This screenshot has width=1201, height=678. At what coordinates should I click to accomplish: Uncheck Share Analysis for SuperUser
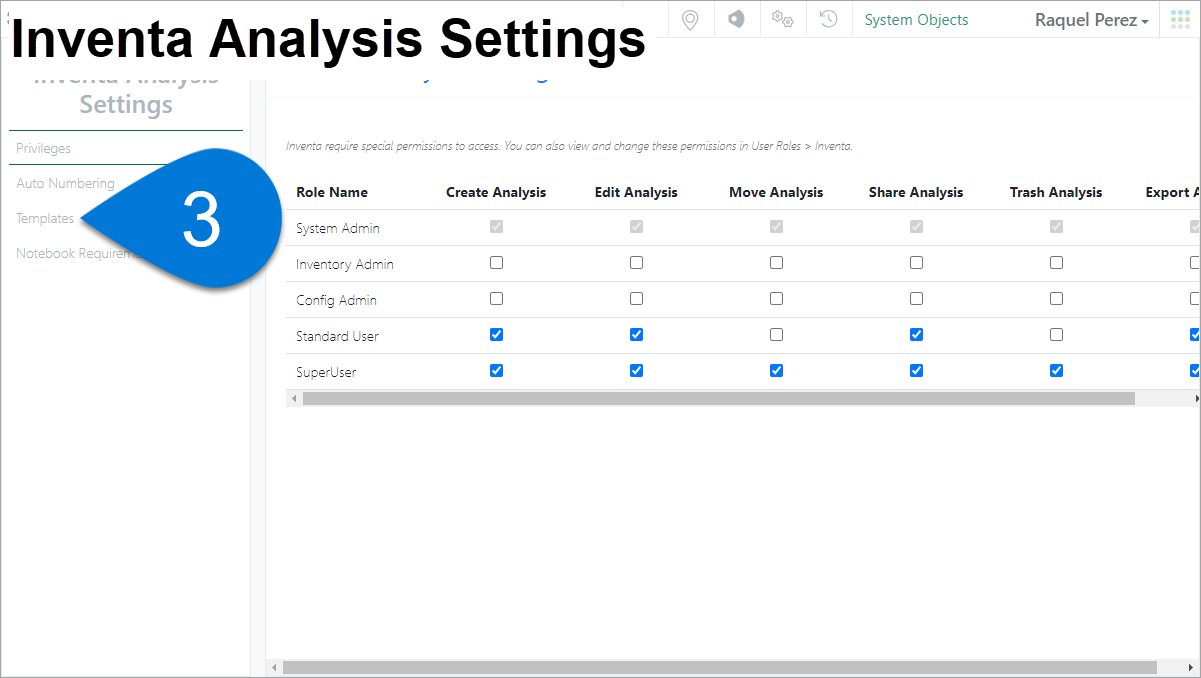coord(916,371)
